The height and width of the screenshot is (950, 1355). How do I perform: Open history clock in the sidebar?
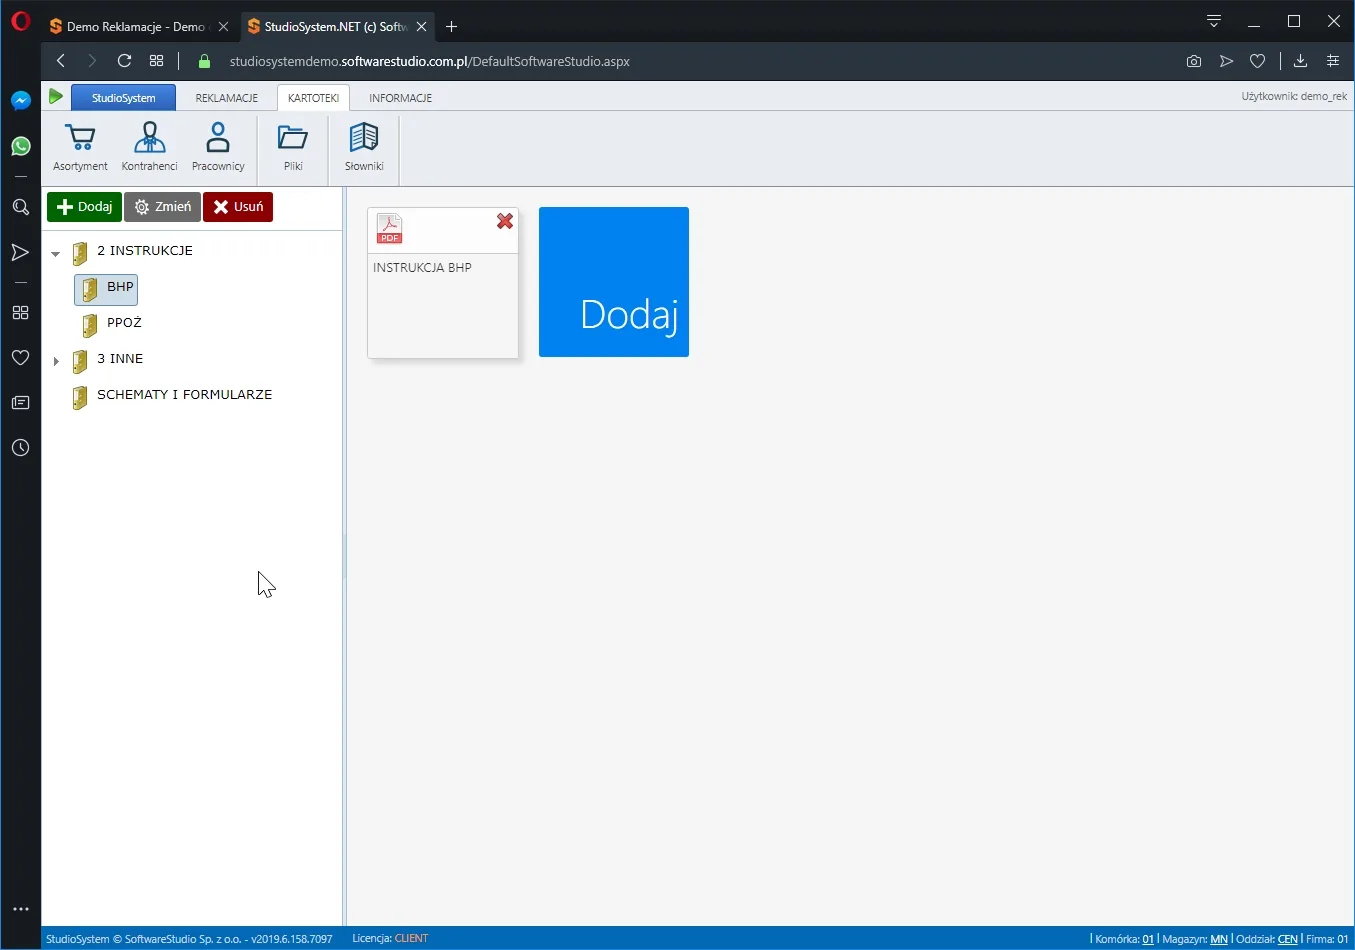20,447
